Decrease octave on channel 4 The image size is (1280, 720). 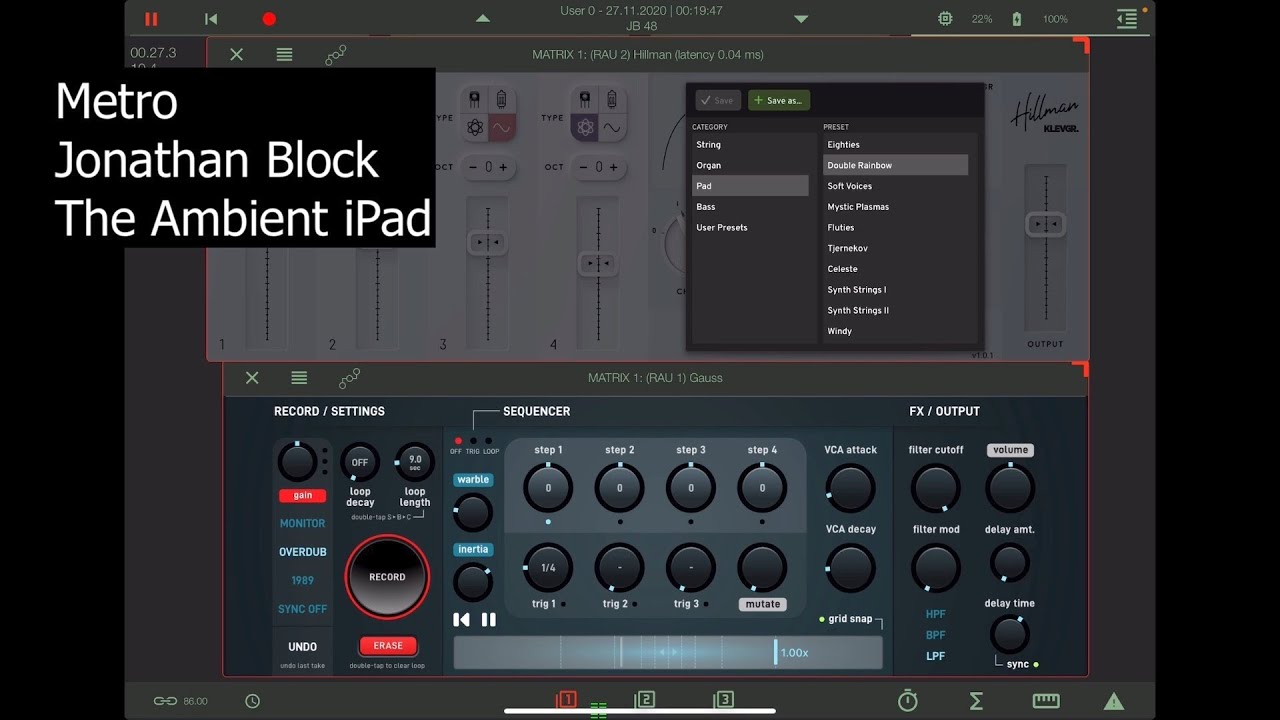pyautogui.click(x=584, y=167)
